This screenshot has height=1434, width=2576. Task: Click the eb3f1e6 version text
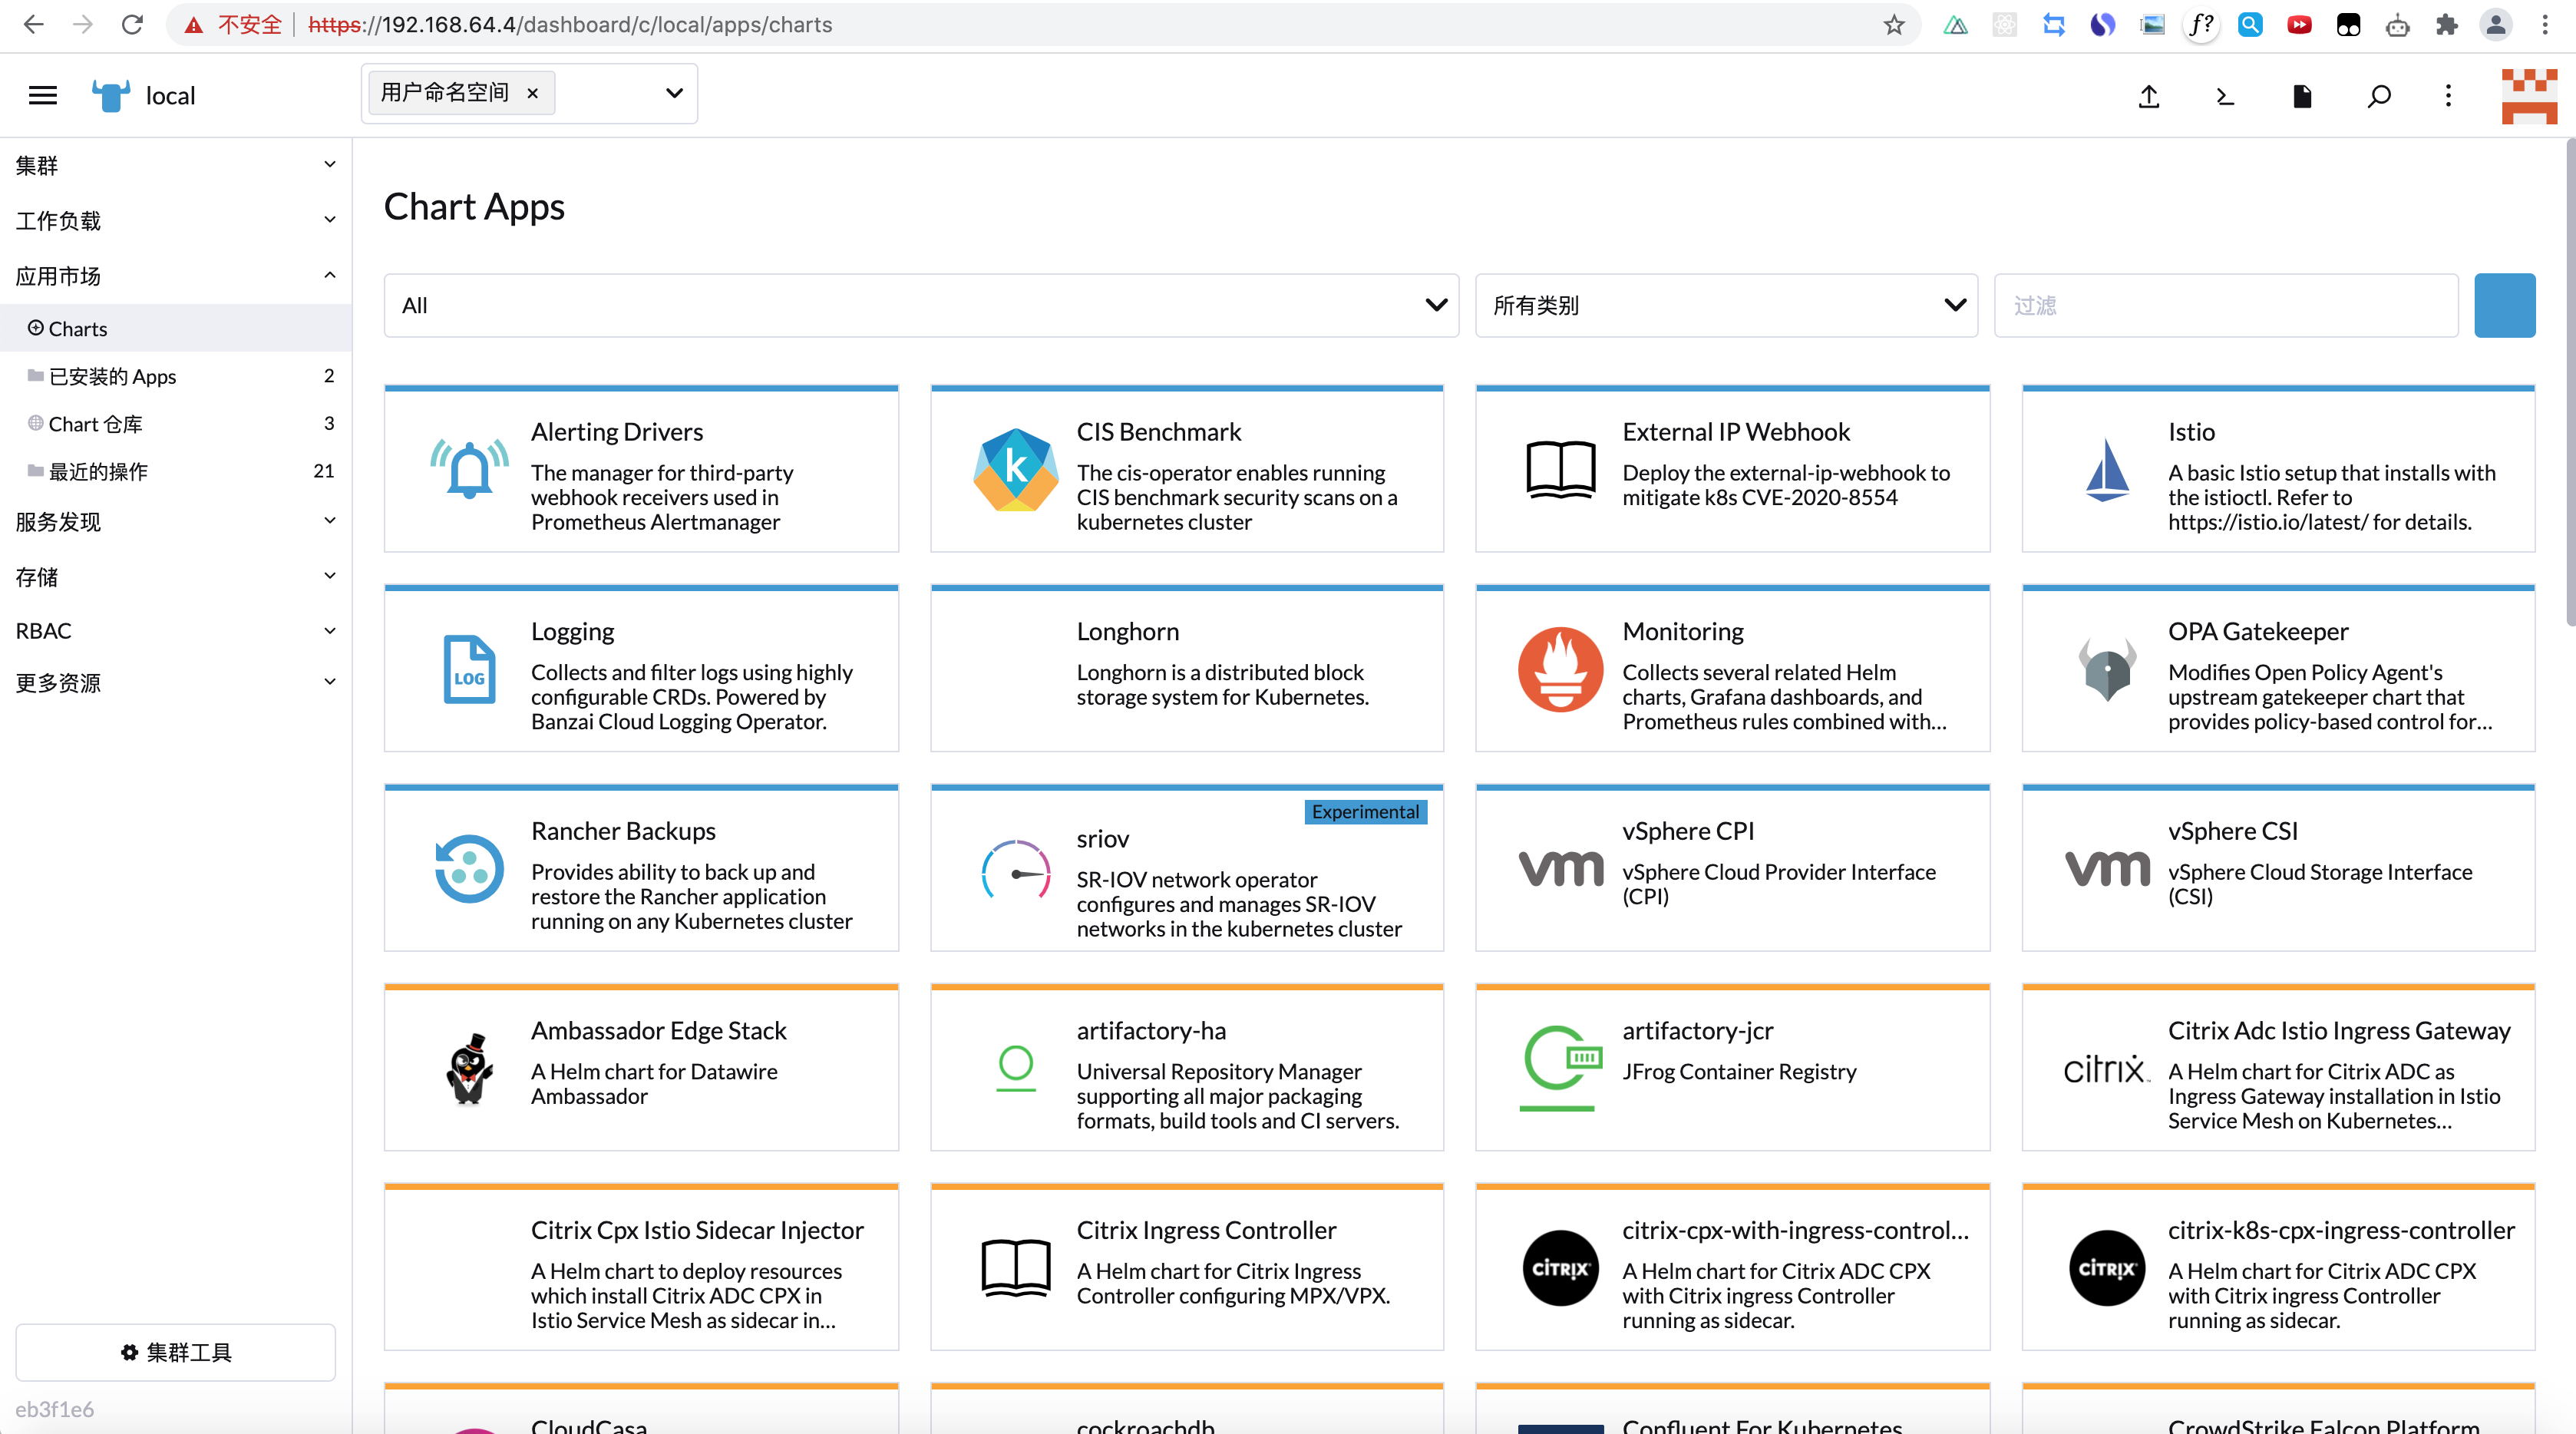(55, 1409)
